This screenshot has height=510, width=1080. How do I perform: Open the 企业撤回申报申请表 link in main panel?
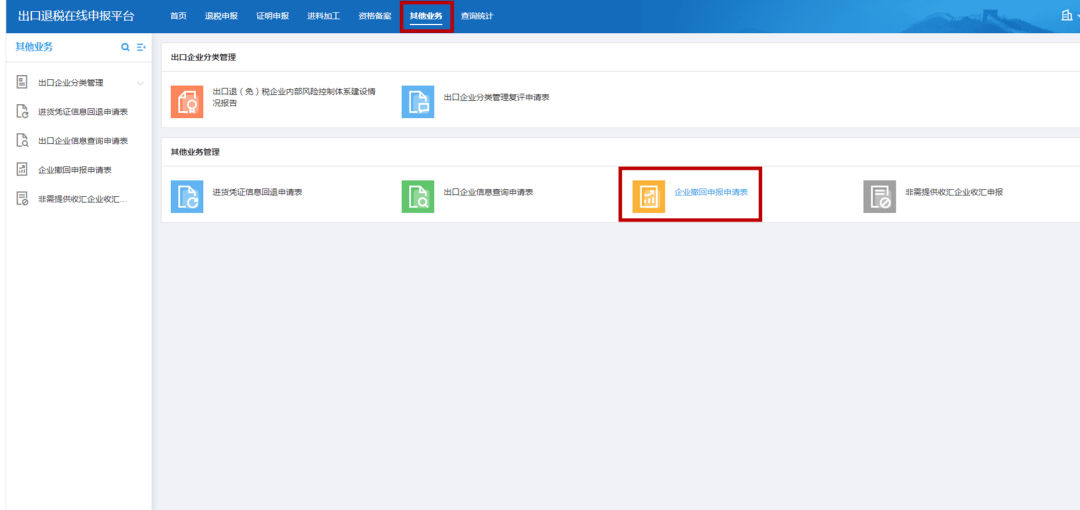pos(711,192)
